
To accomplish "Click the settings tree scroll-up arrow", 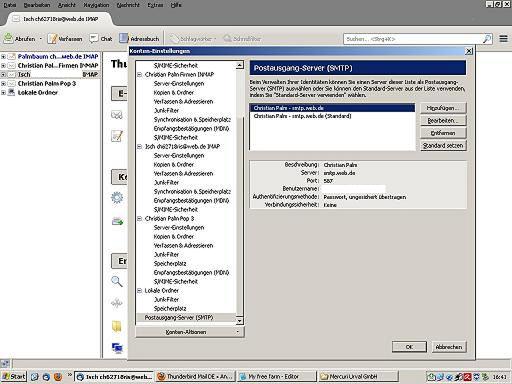I will click(x=240, y=65).
